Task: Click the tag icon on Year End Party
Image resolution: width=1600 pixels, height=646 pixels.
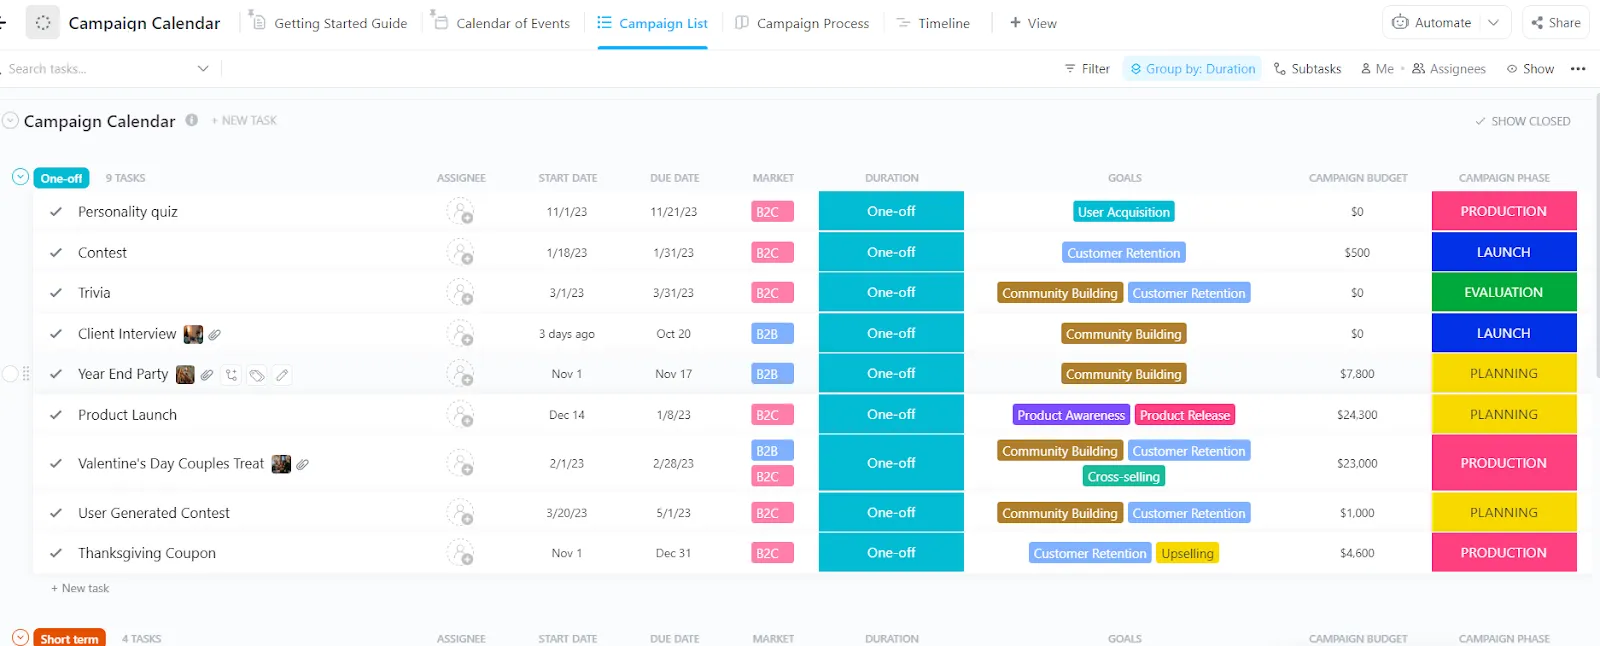Action: [x=257, y=375]
